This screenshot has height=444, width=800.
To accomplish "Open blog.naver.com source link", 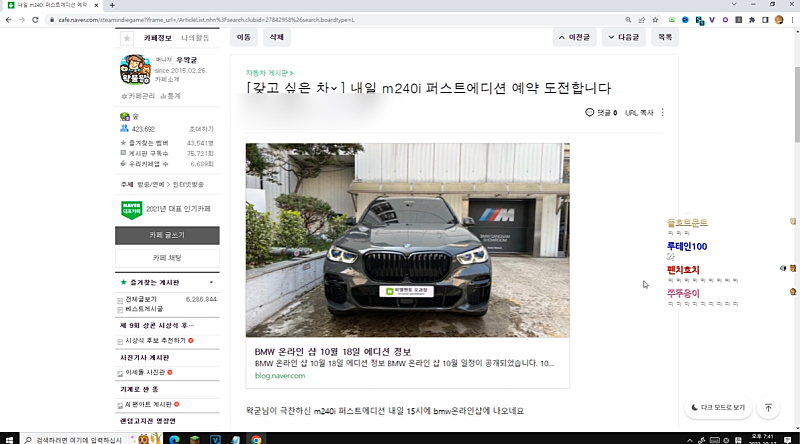I will (x=280, y=376).
